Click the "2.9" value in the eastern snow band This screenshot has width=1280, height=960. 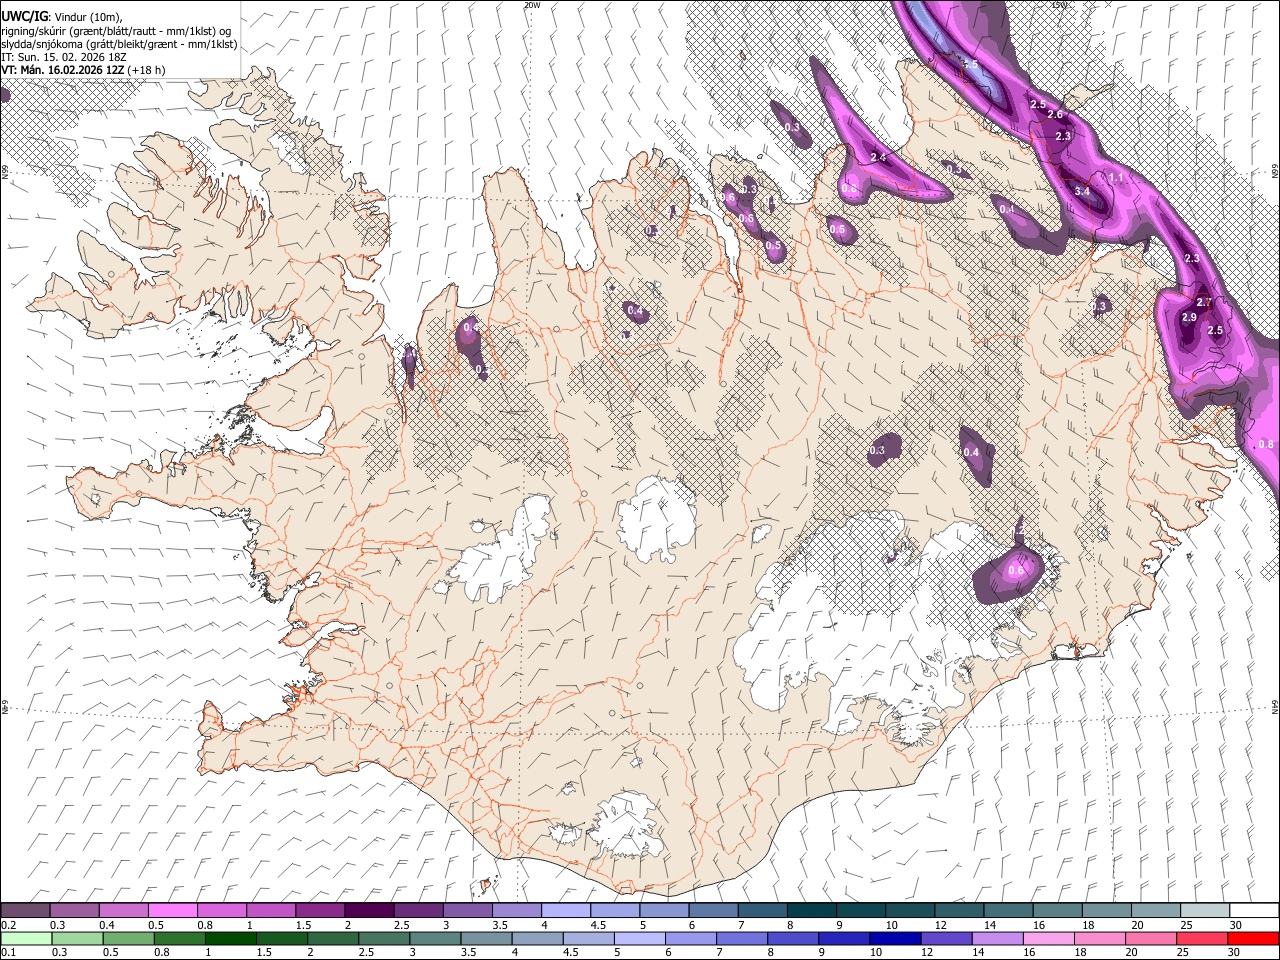coord(1189,317)
